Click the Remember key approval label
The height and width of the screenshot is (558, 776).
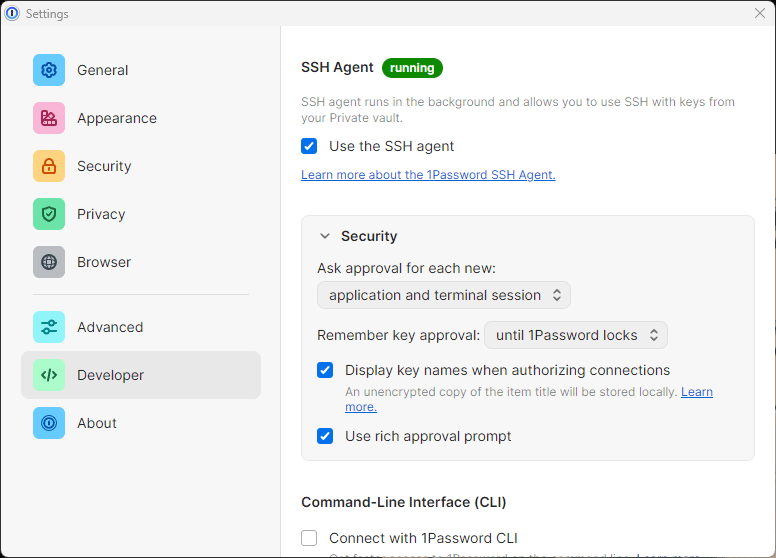tap(398, 335)
